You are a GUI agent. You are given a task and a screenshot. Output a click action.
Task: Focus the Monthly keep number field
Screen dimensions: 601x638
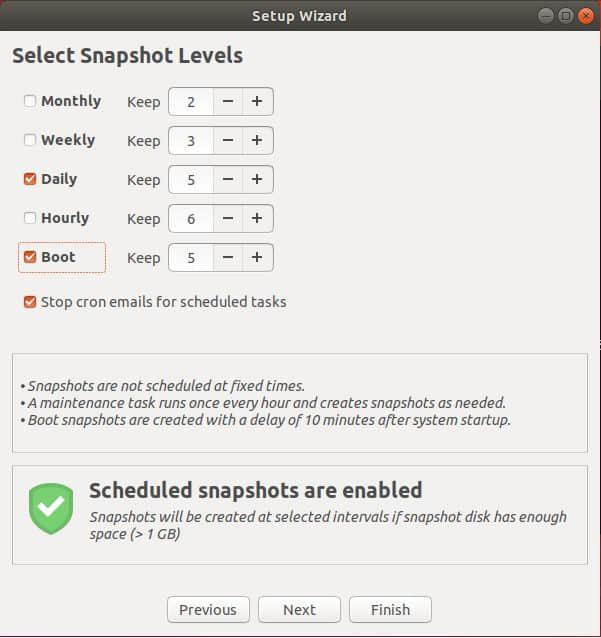191,101
